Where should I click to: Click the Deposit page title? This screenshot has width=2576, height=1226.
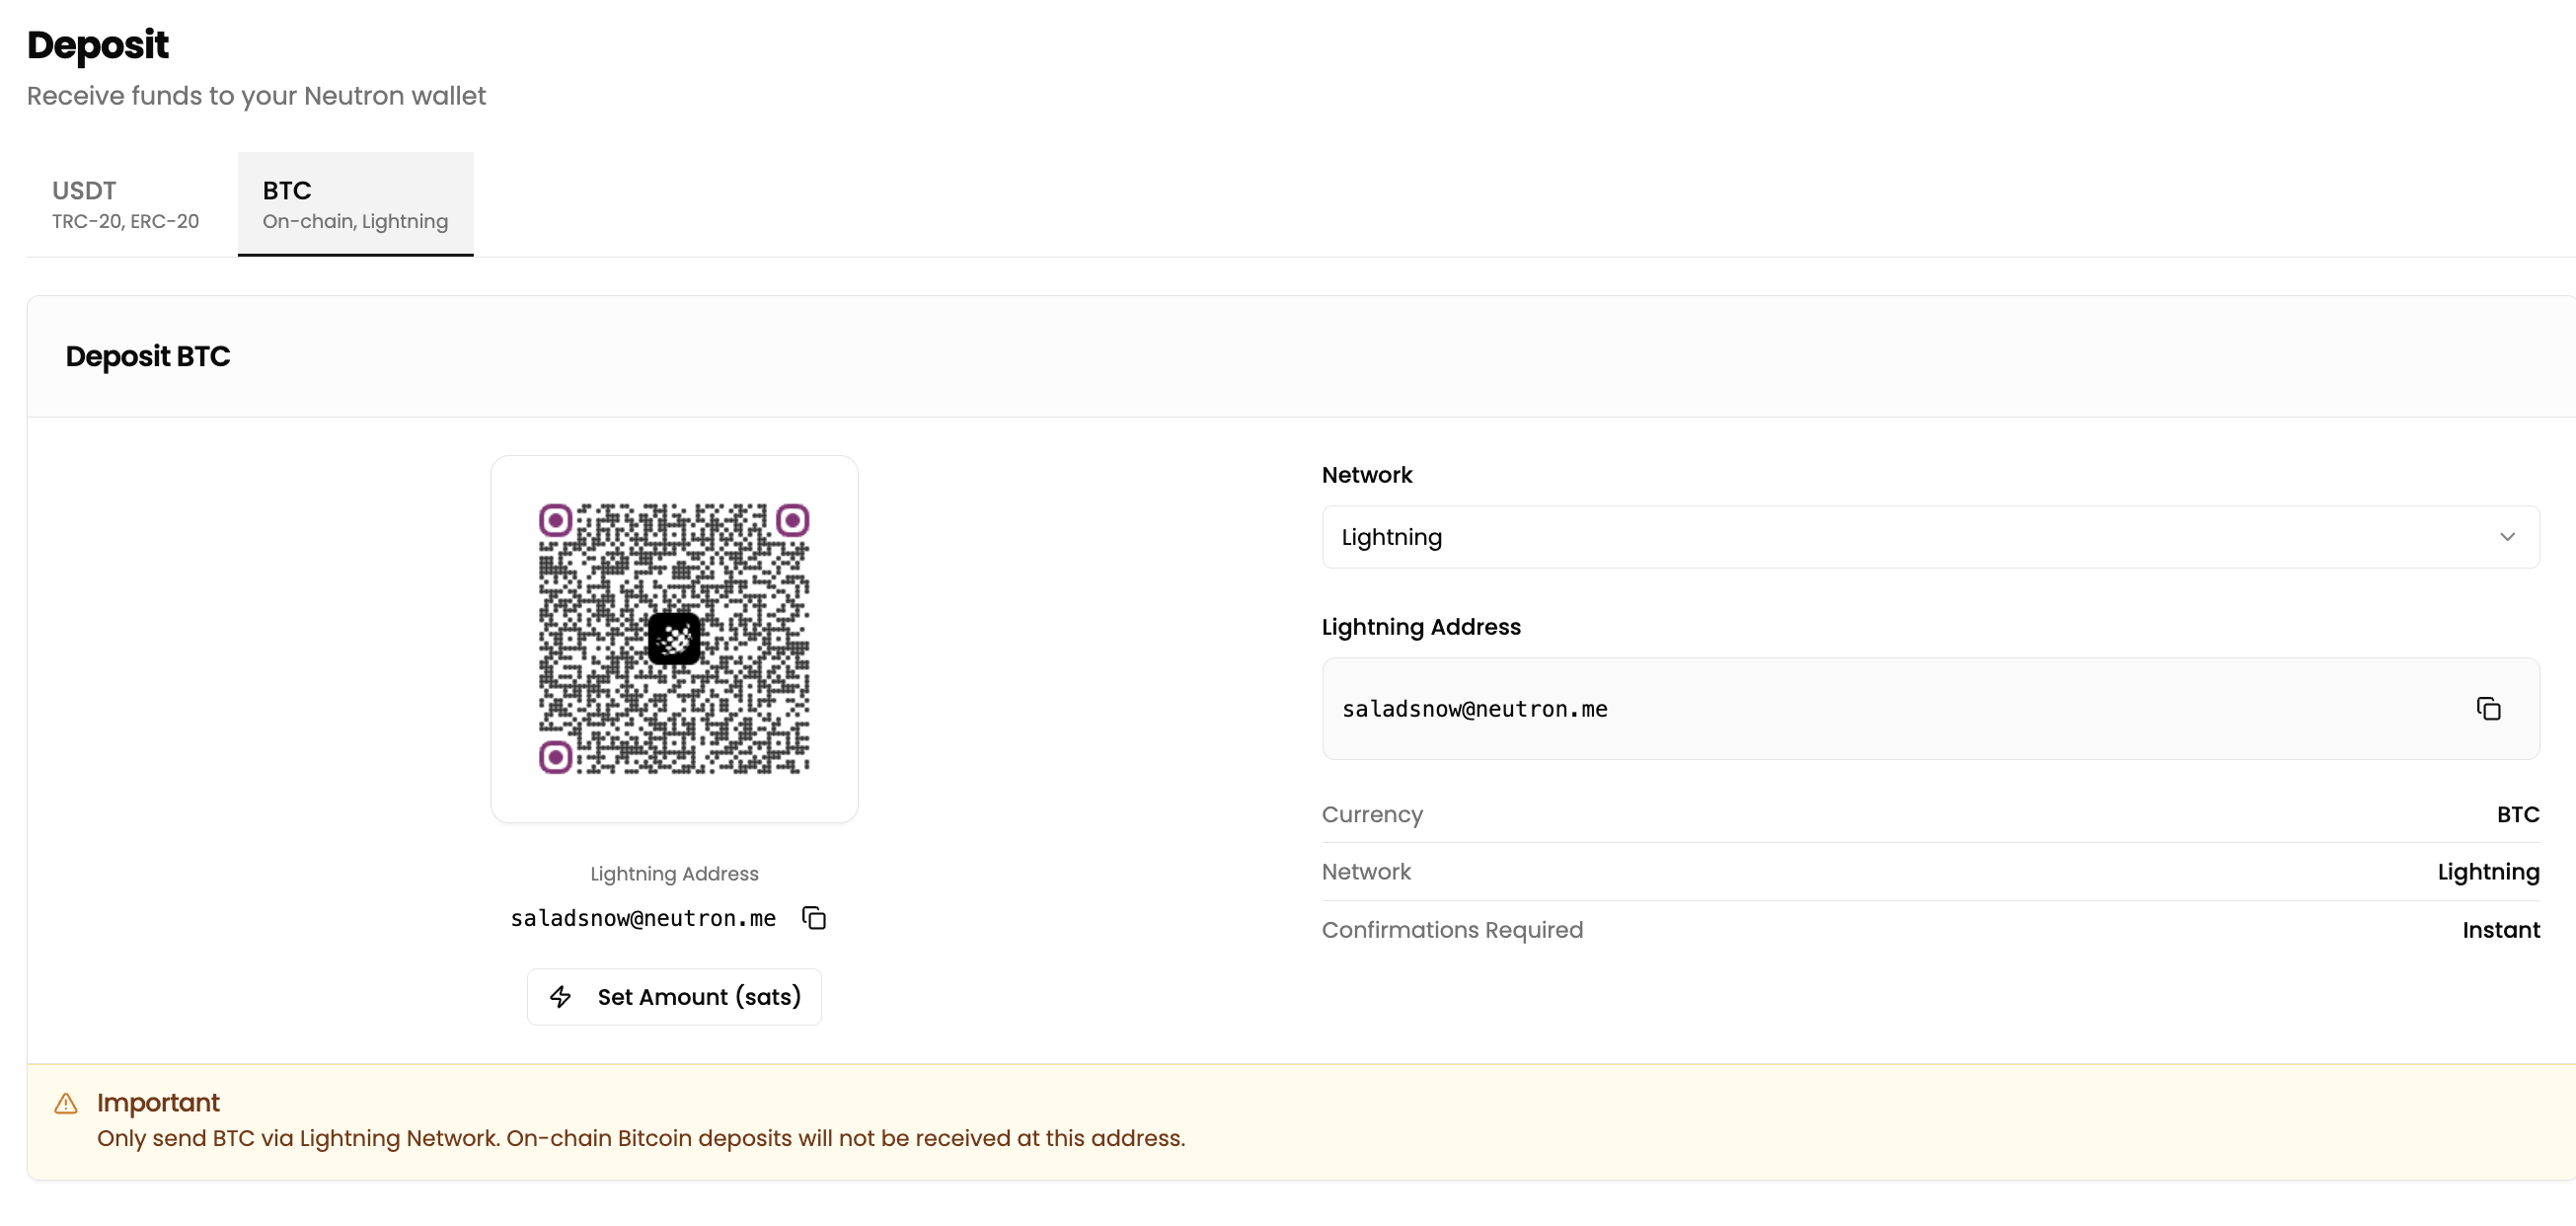click(x=98, y=45)
